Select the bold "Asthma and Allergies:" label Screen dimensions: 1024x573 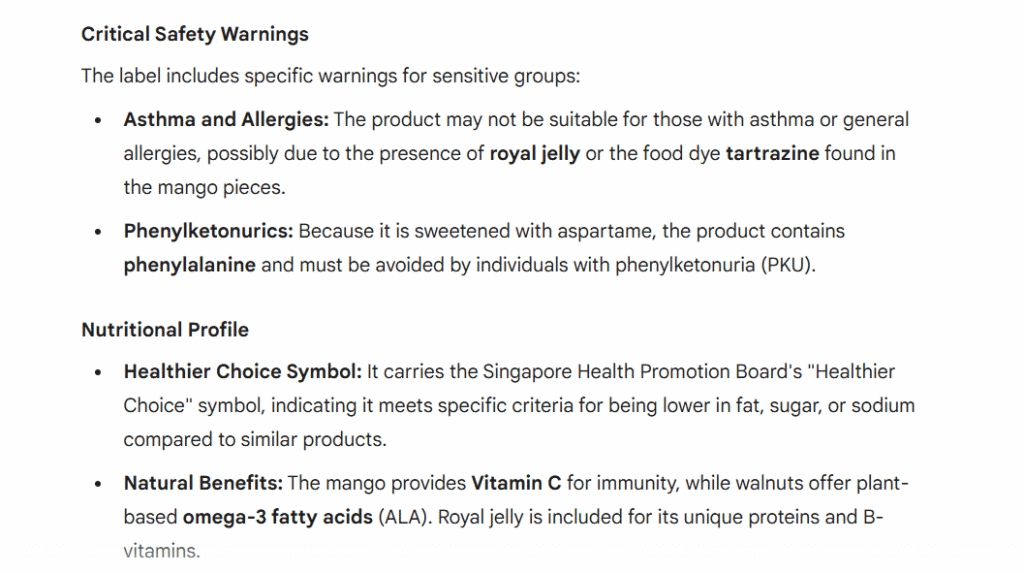point(226,120)
